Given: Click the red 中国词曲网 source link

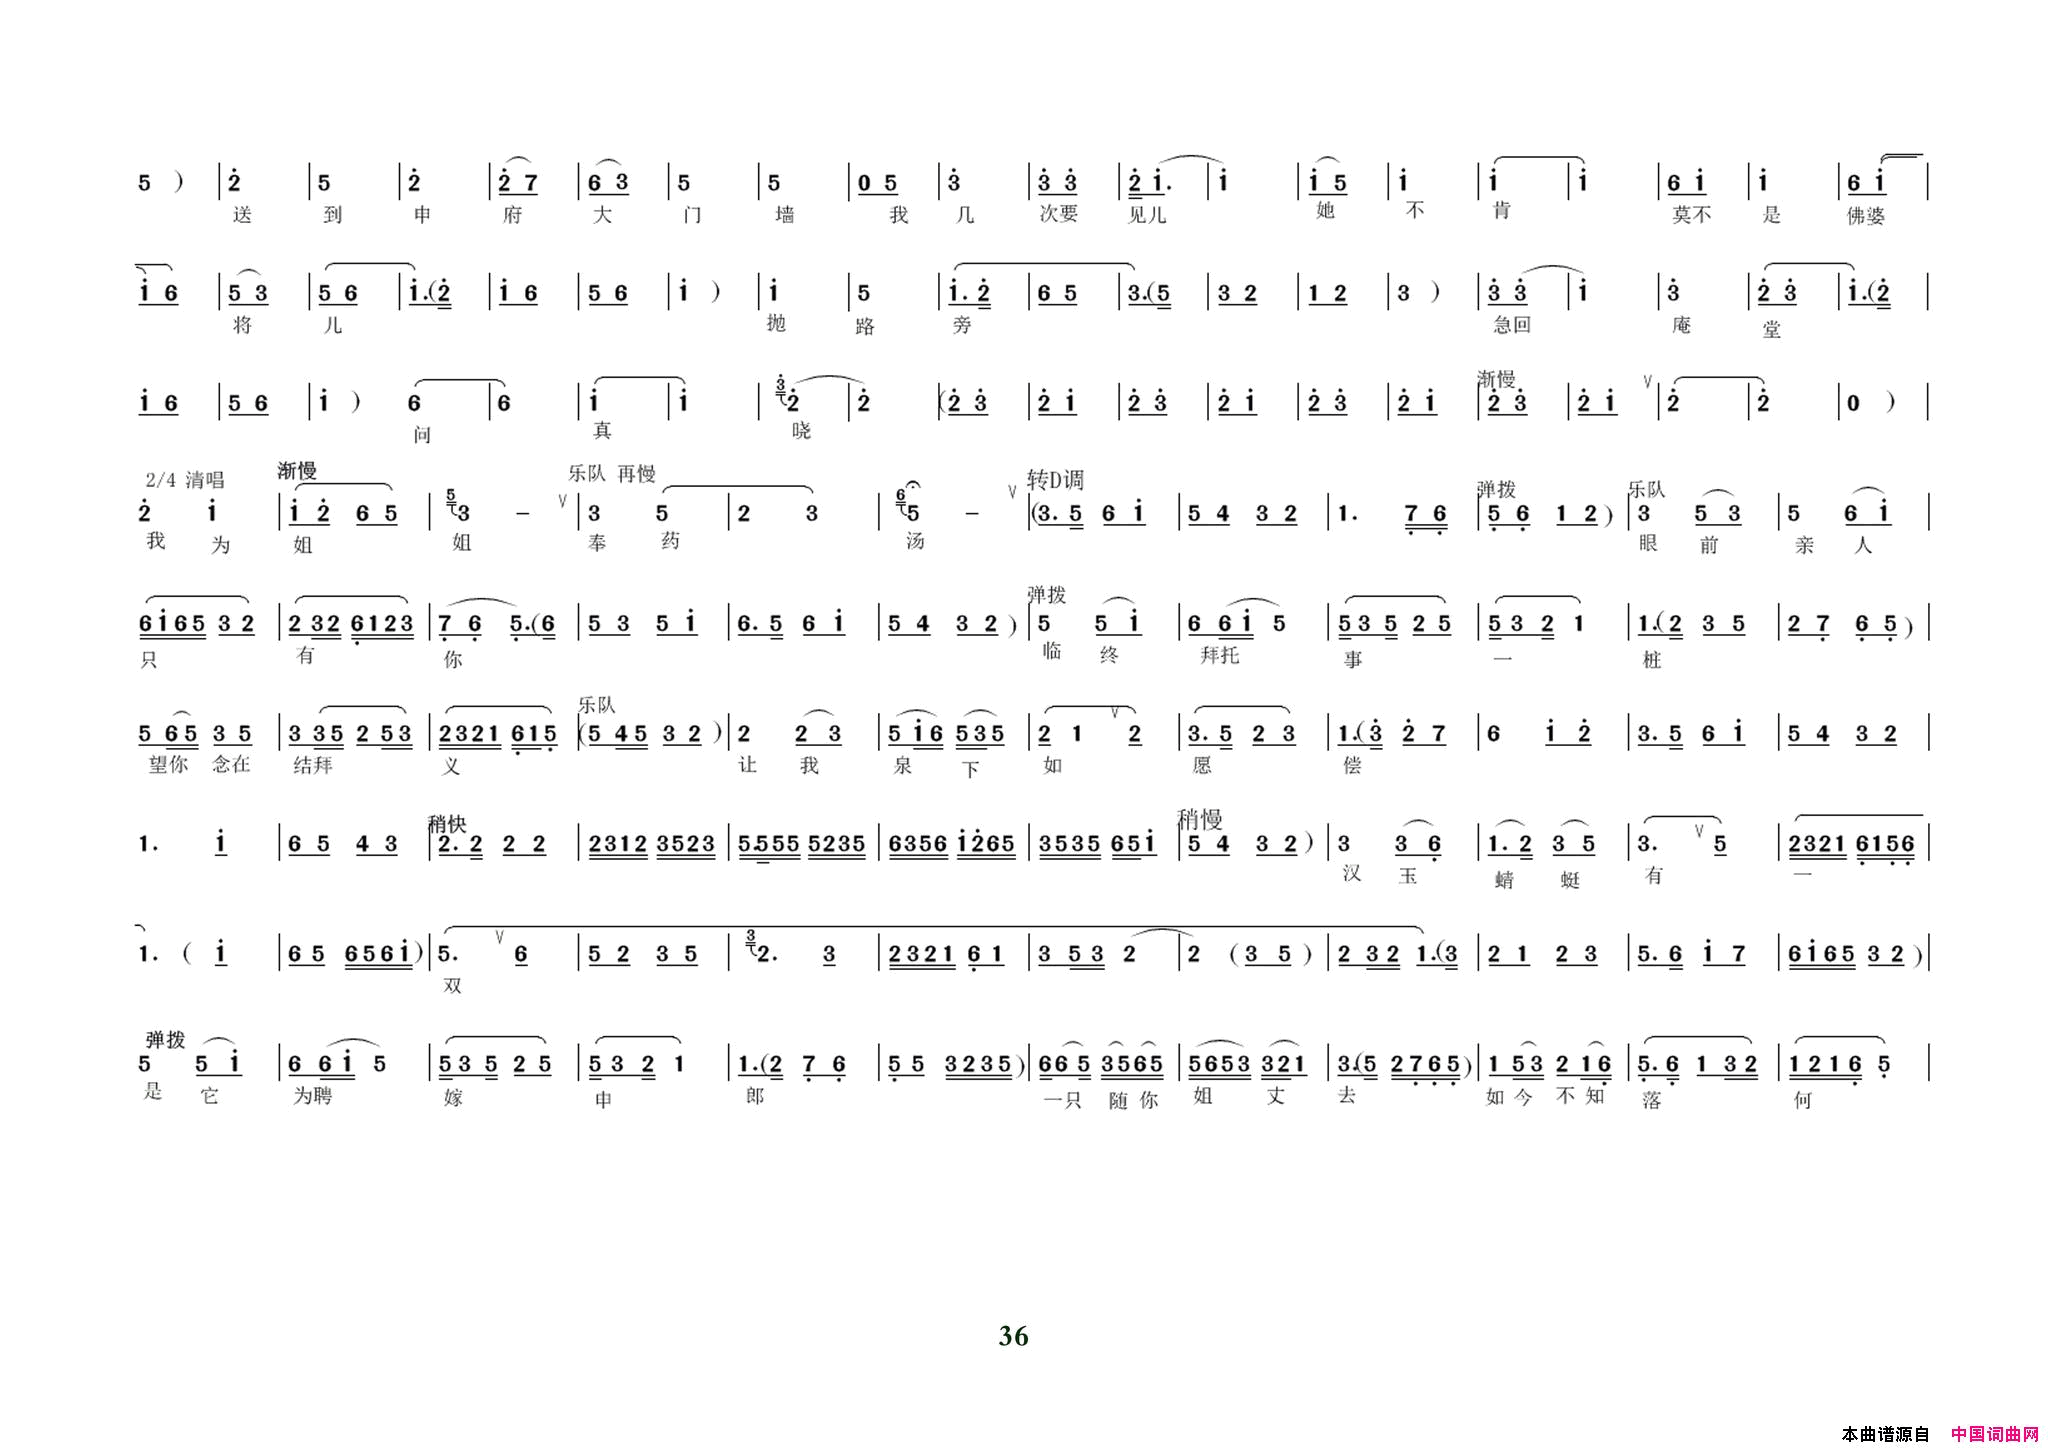Looking at the screenshot, I should pyautogui.click(x=1994, y=1434).
